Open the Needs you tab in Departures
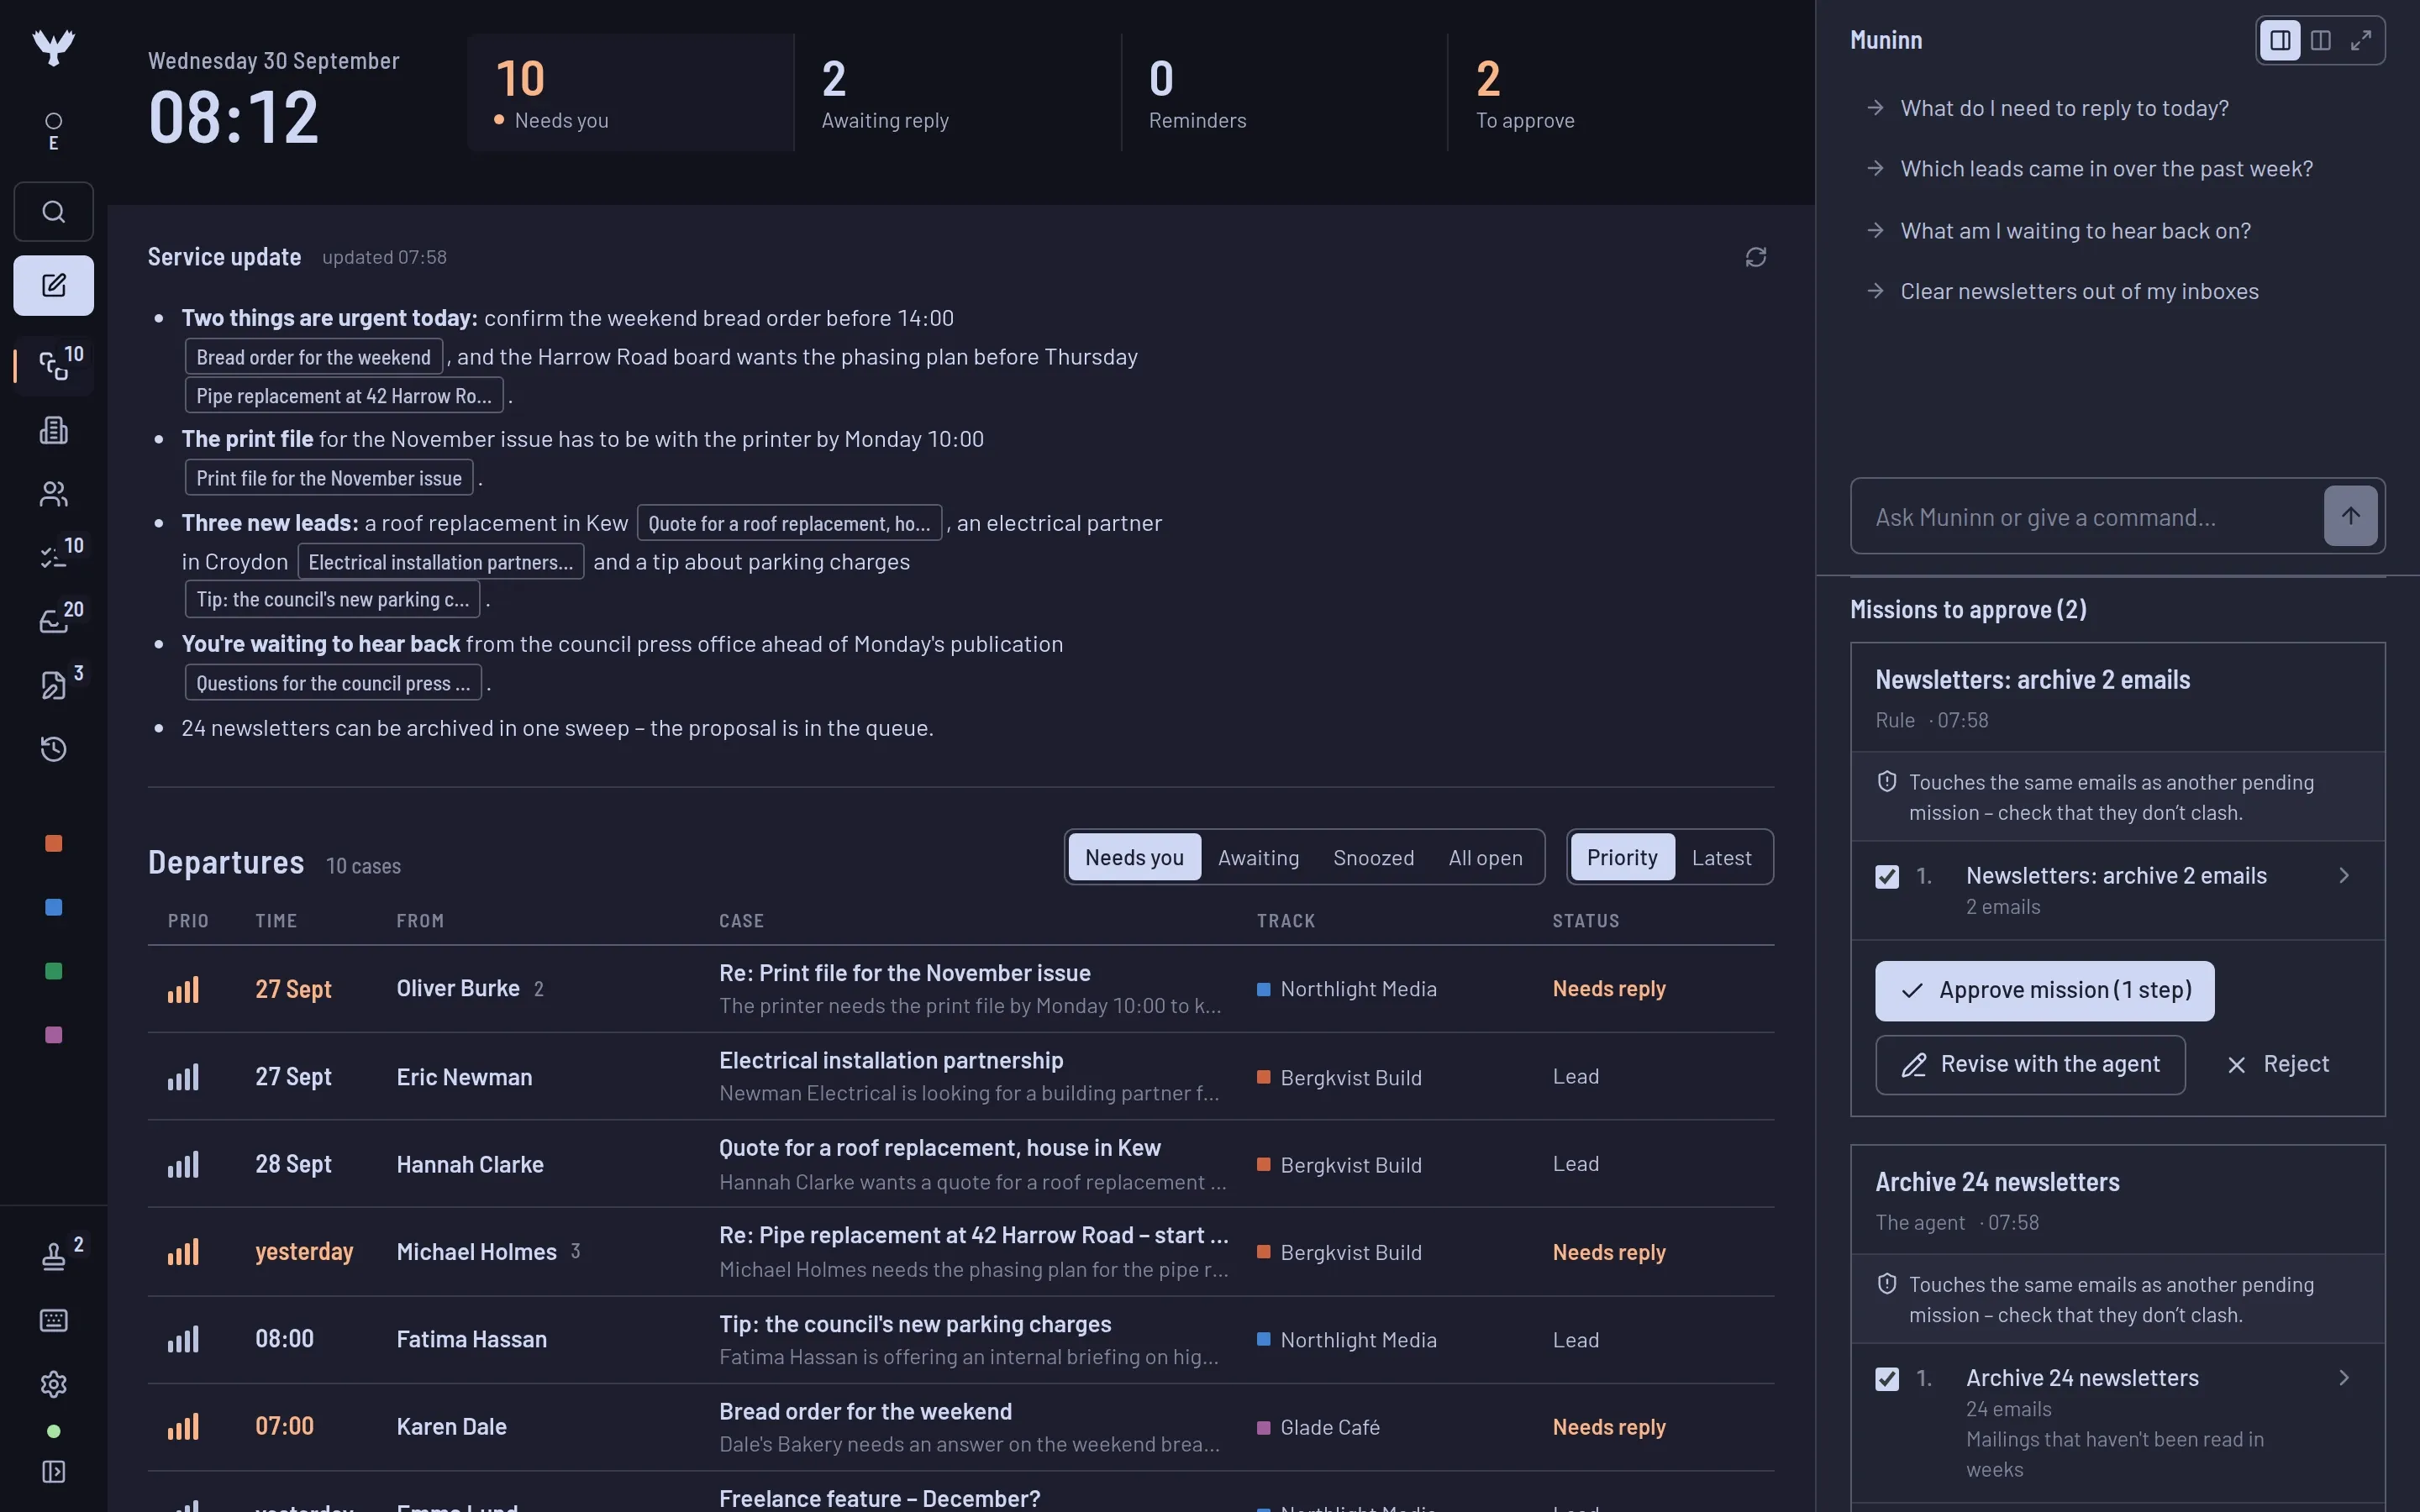This screenshot has width=2420, height=1512. pyautogui.click(x=1134, y=857)
